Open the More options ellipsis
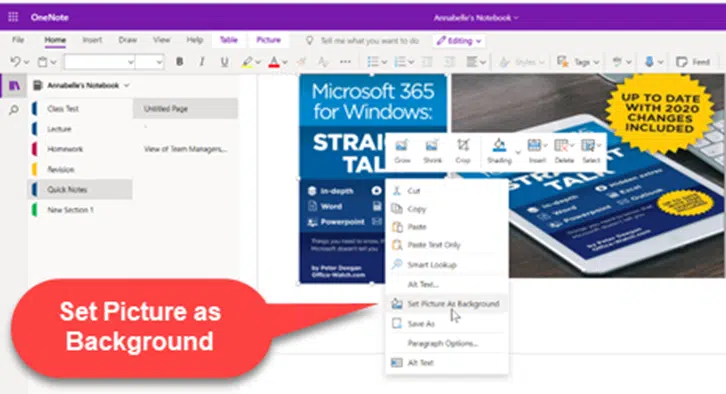 (345, 62)
